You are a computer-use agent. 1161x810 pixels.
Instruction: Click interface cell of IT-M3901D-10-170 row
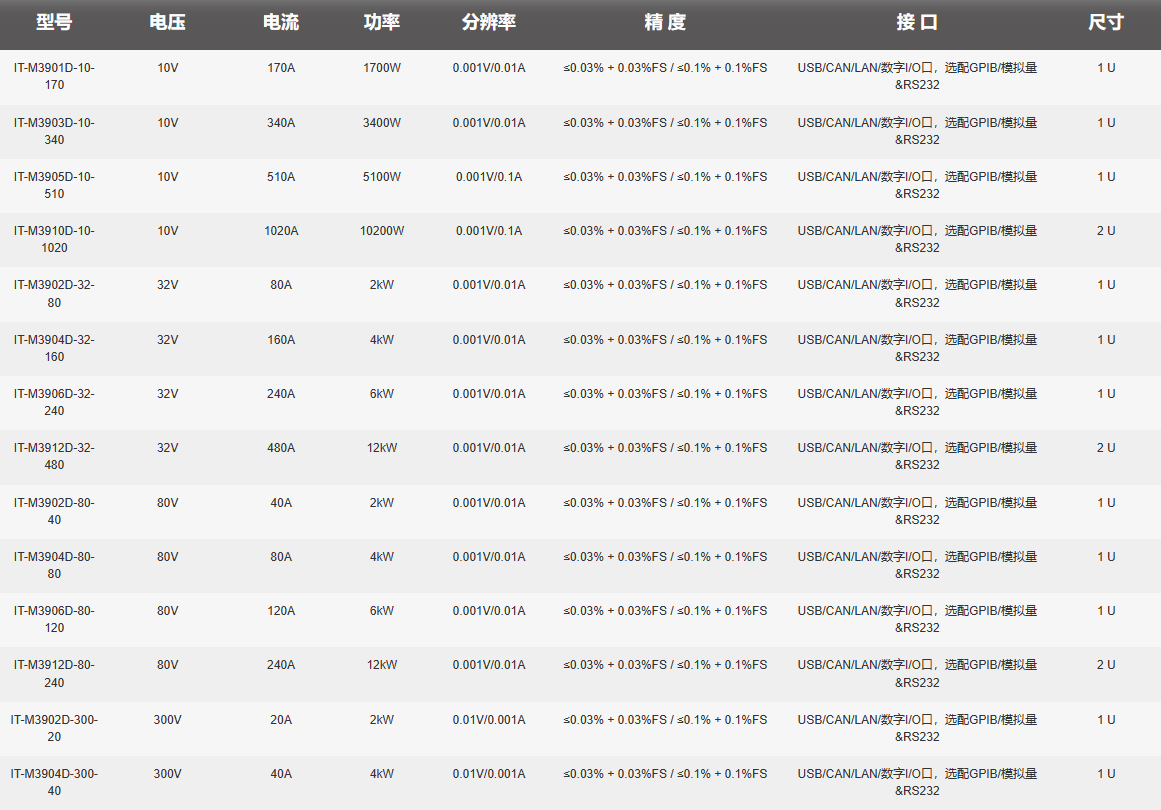pos(917,76)
